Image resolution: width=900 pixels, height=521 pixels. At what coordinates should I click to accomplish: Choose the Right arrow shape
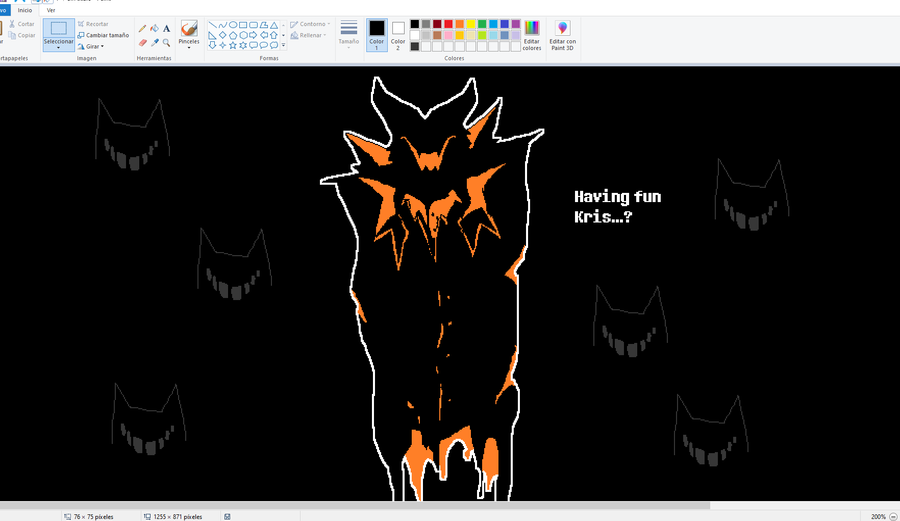point(253,35)
